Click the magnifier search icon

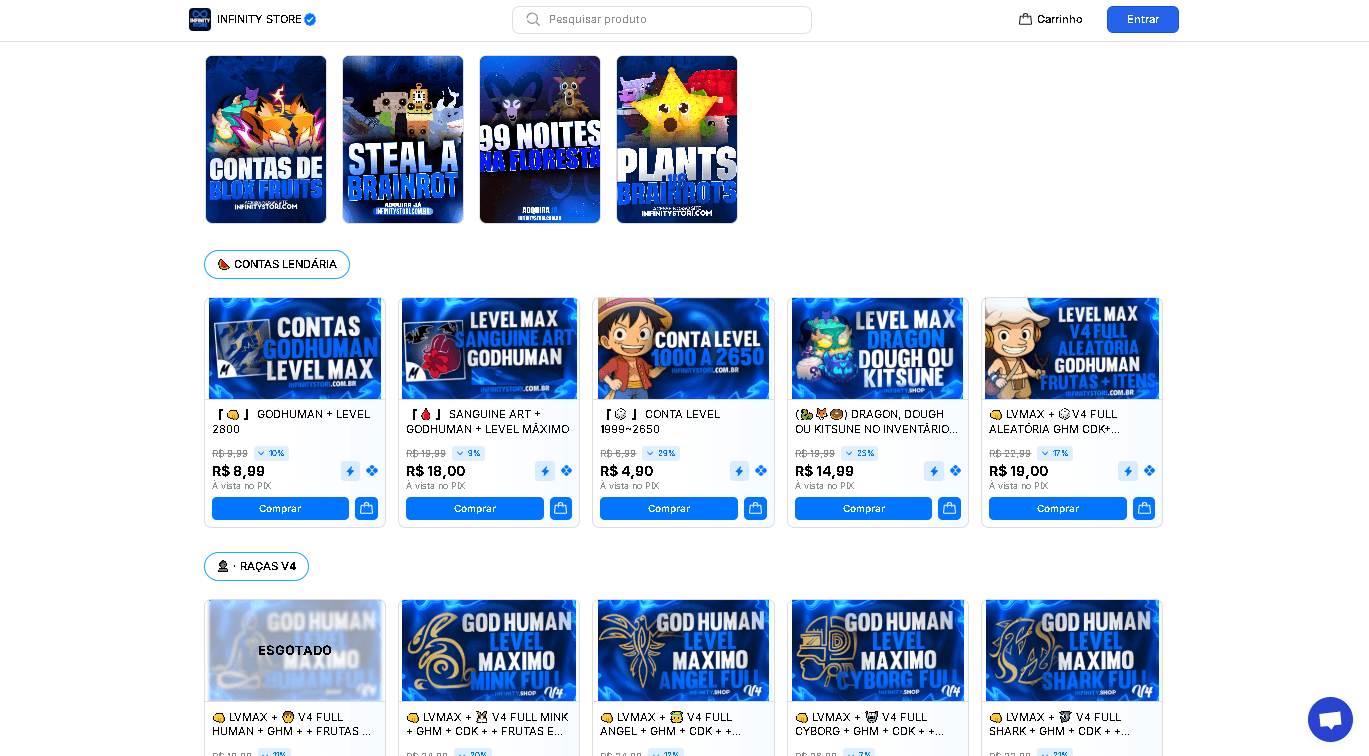click(533, 19)
